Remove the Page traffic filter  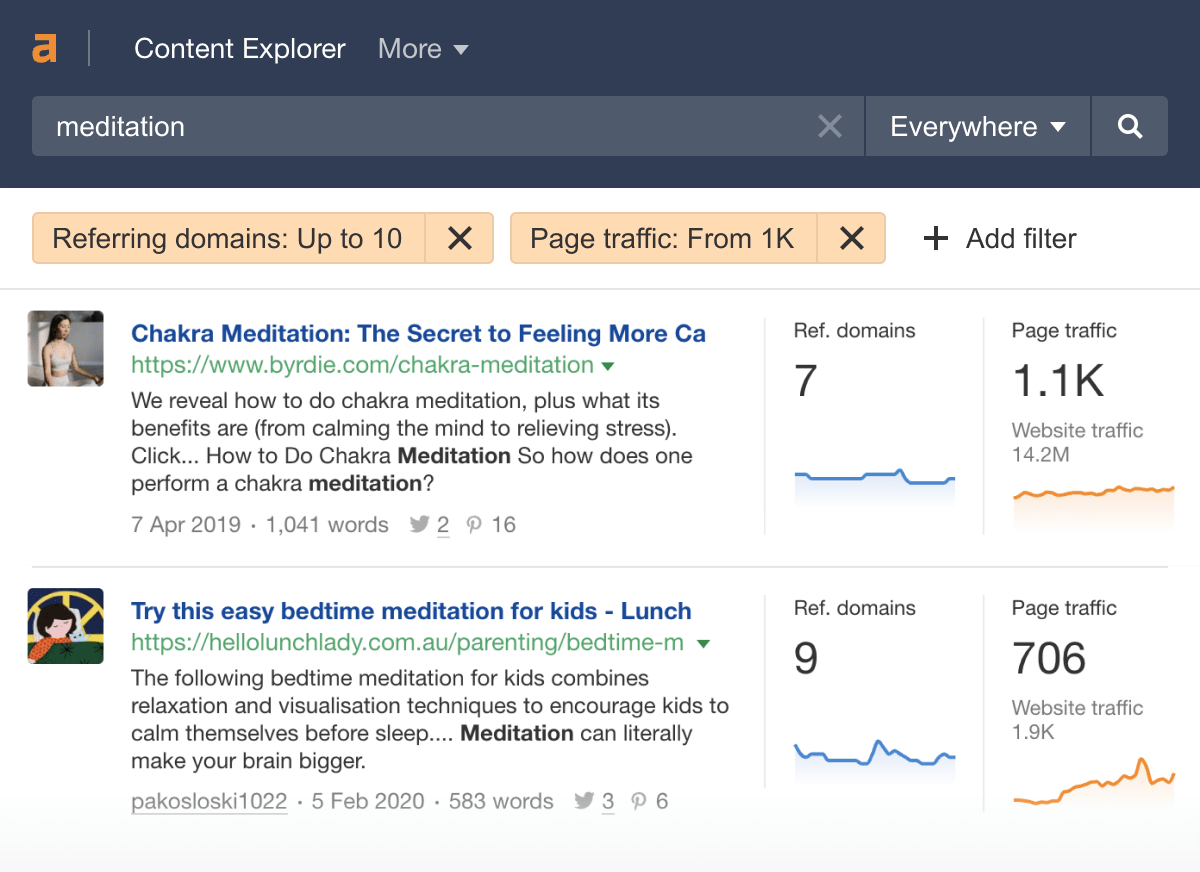pos(851,238)
